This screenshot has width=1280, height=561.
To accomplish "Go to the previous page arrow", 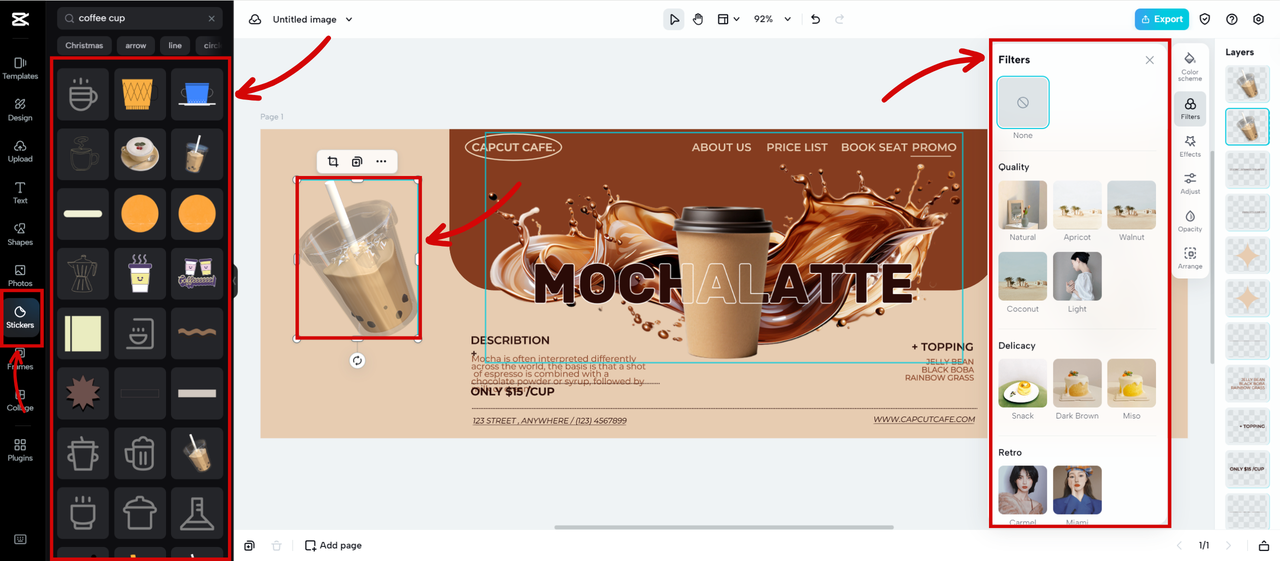I will pyautogui.click(x=1179, y=545).
